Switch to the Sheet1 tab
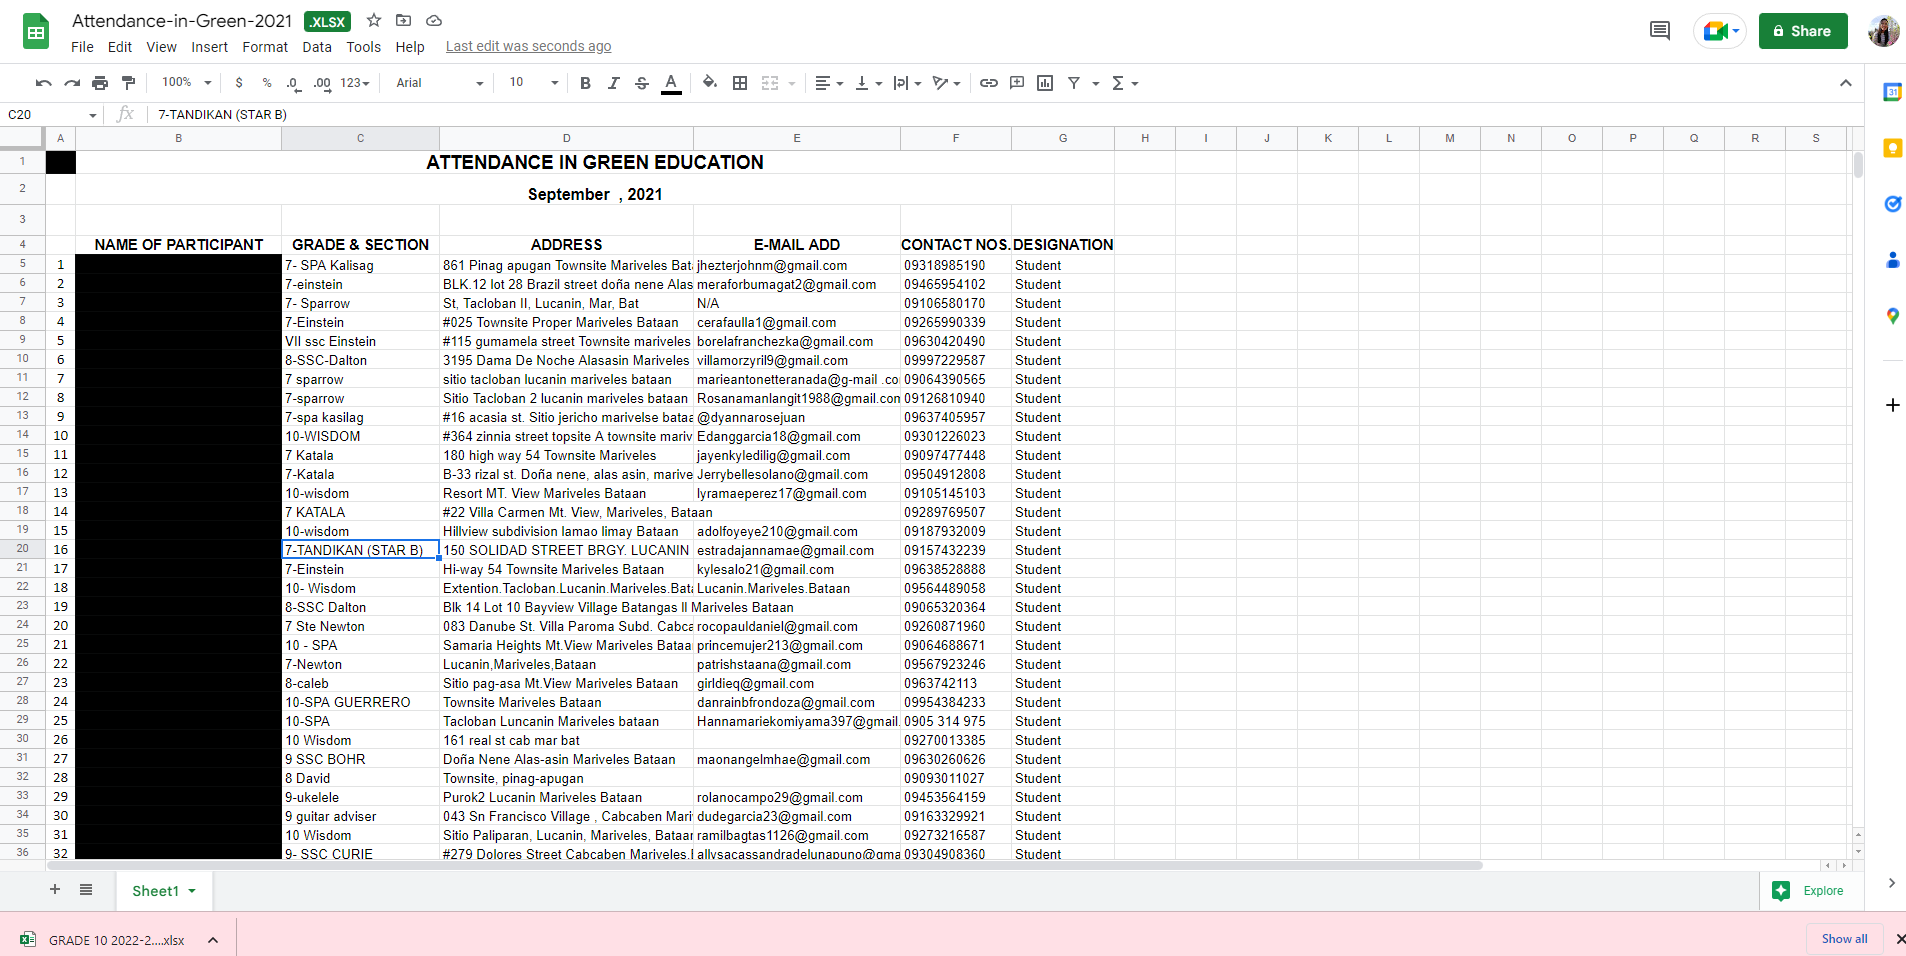Viewport: 1906px width, 956px height. pyautogui.click(x=156, y=891)
